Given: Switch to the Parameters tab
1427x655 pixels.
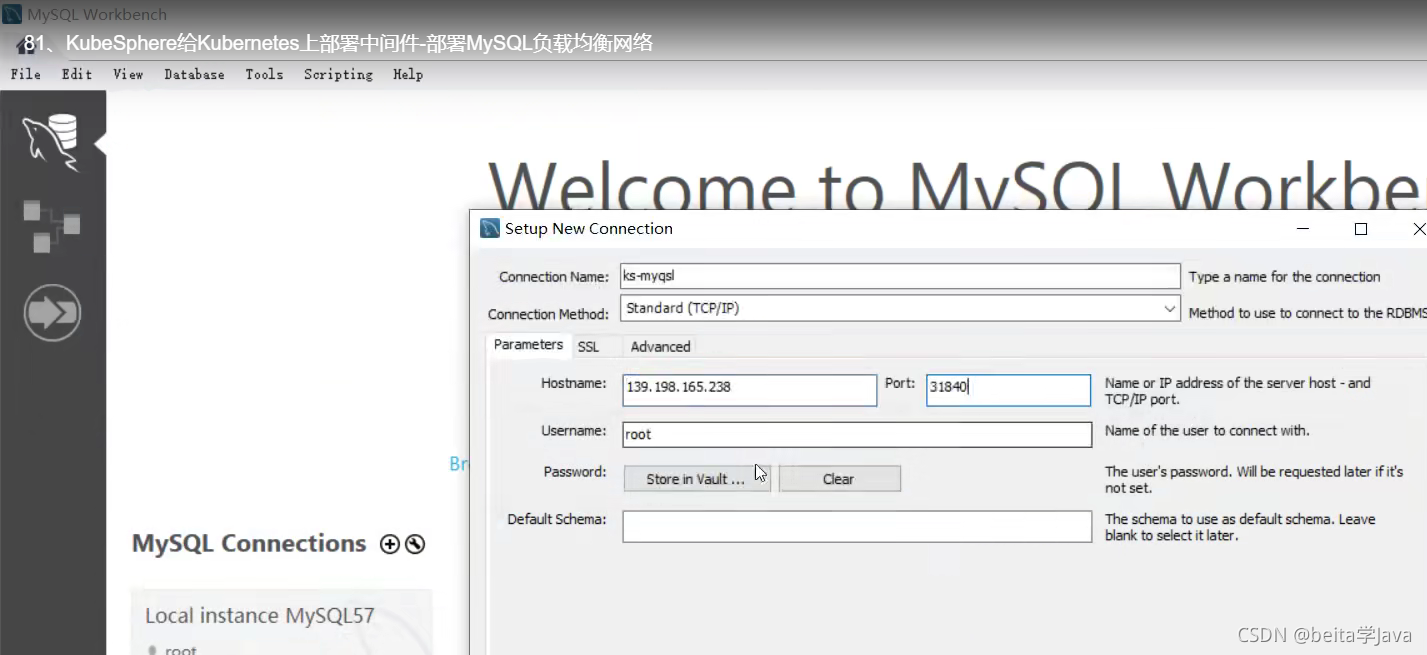Looking at the screenshot, I should point(528,344).
